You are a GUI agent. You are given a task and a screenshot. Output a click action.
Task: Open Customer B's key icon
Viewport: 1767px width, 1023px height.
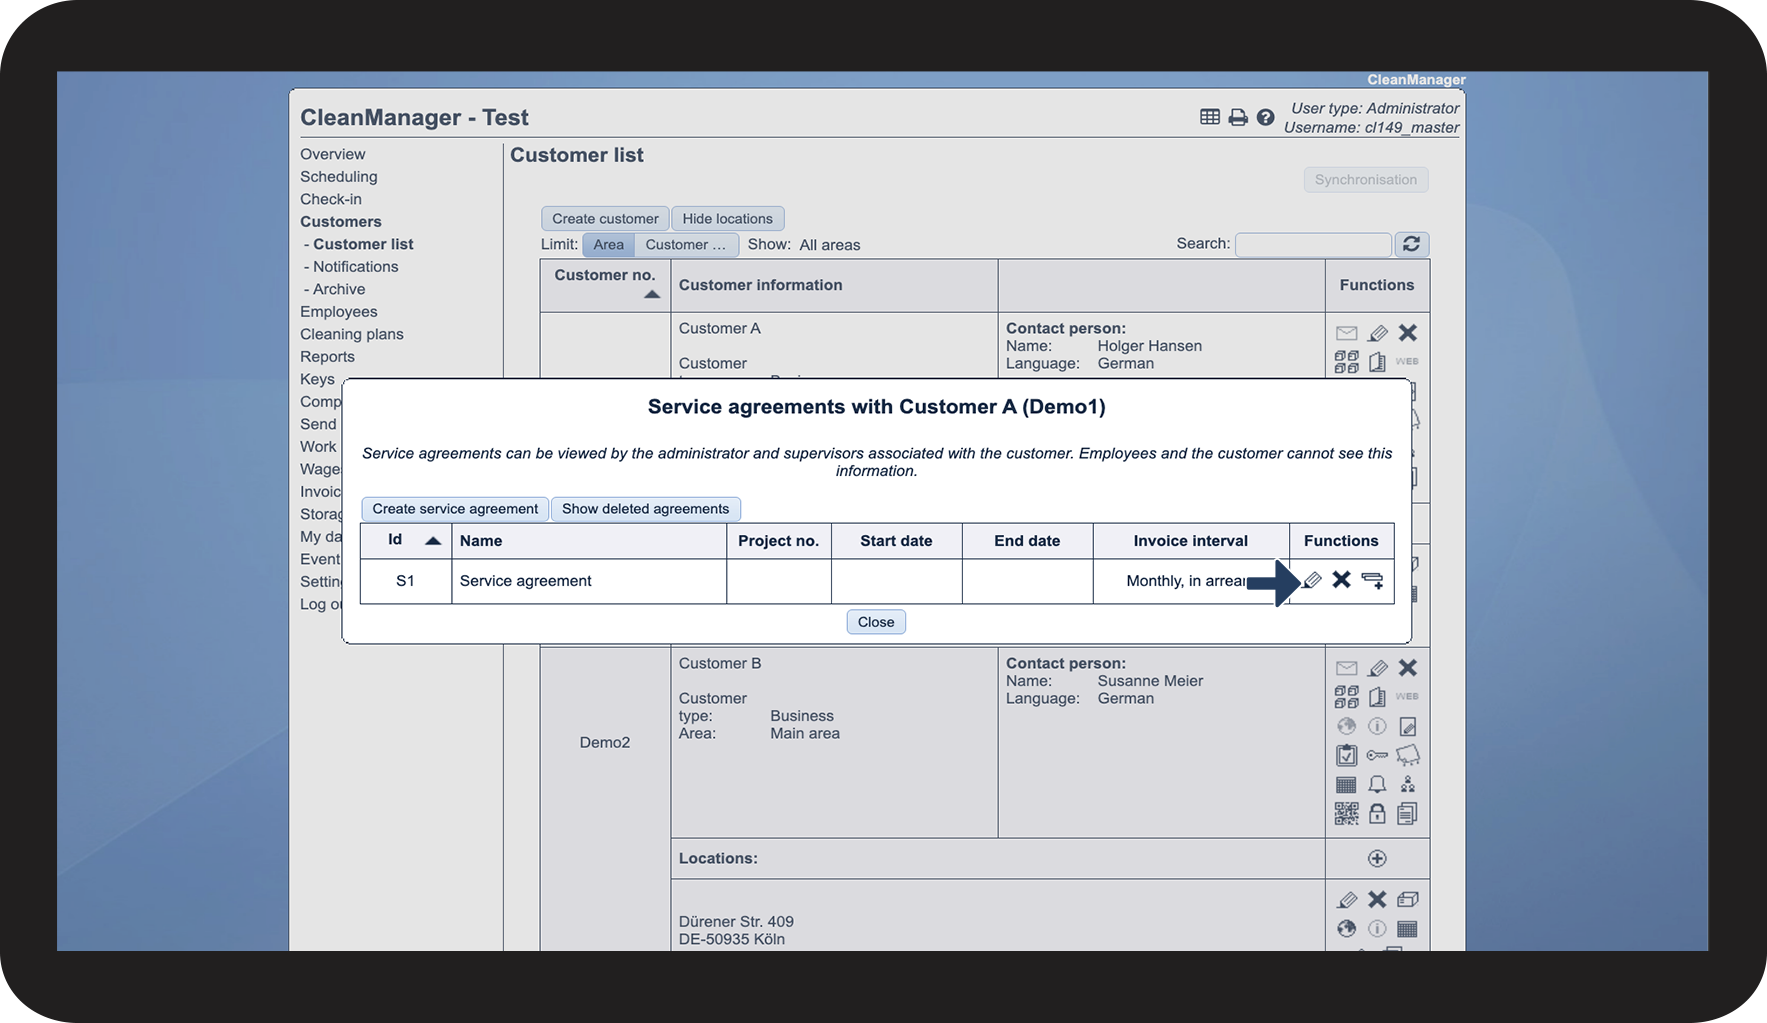[x=1377, y=755]
